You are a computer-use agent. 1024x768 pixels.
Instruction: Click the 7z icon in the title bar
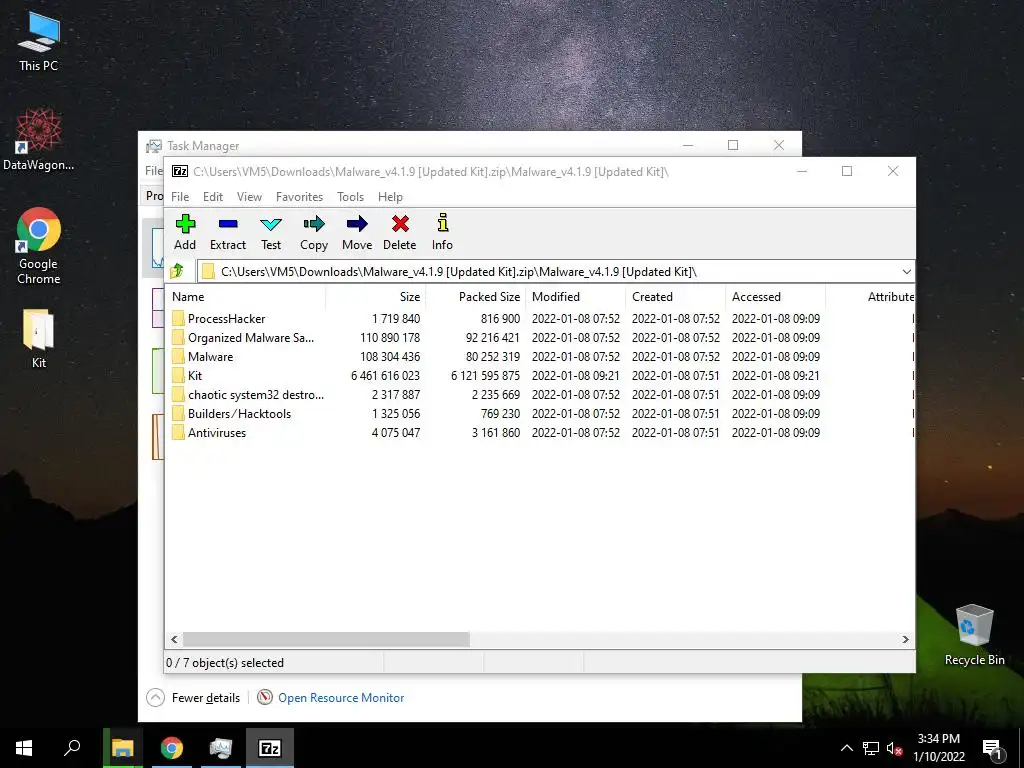coord(180,171)
